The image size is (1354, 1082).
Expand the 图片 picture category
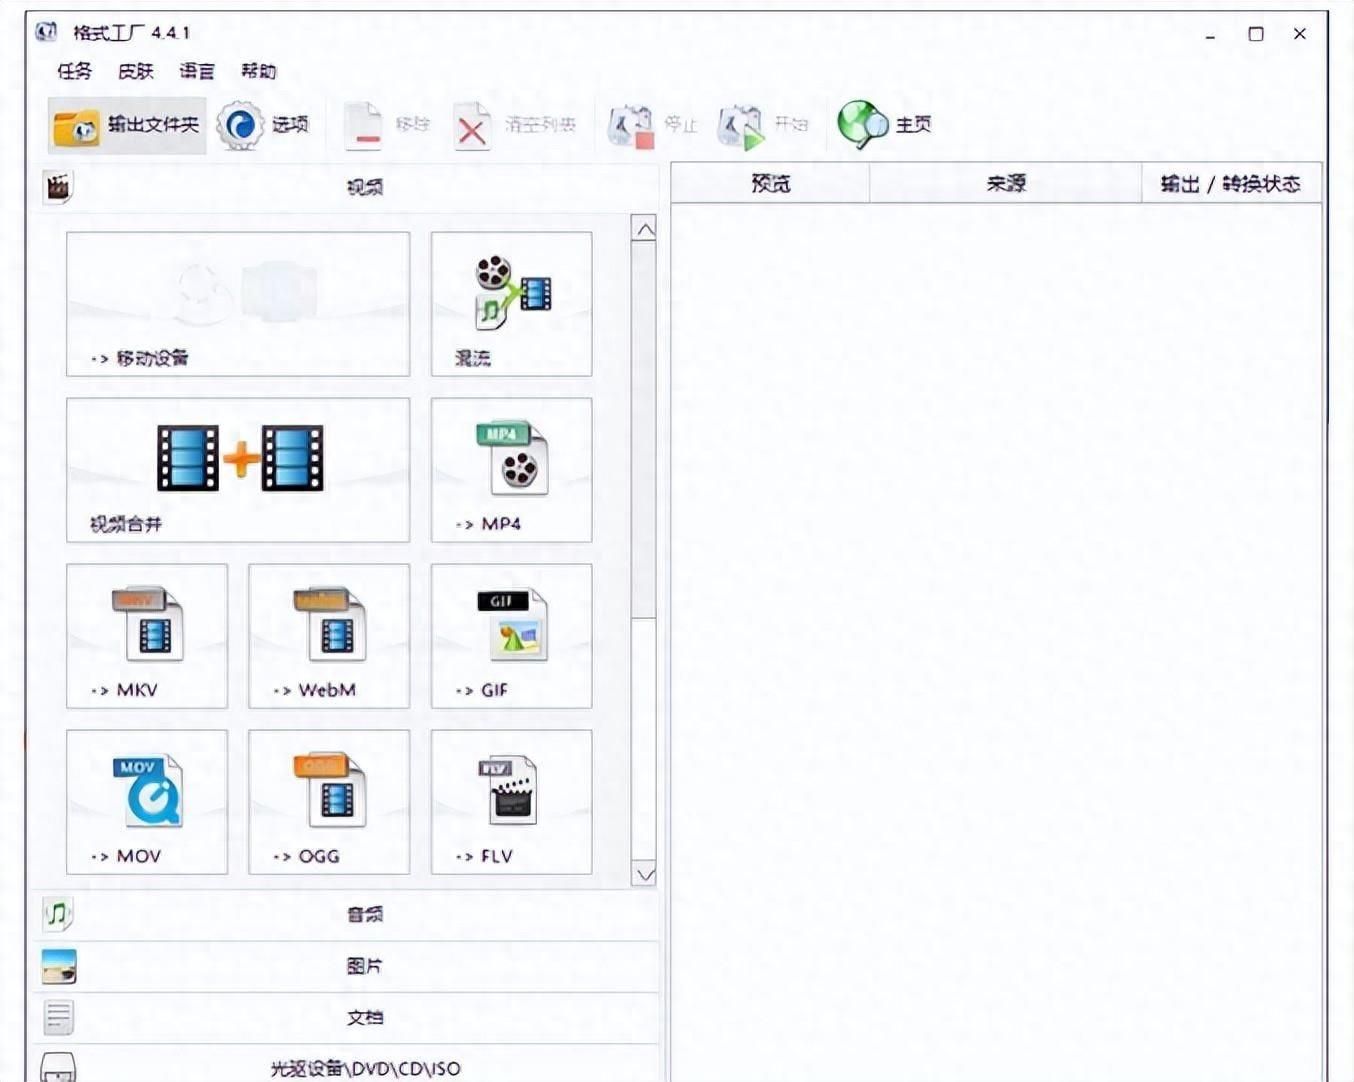click(x=346, y=966)
